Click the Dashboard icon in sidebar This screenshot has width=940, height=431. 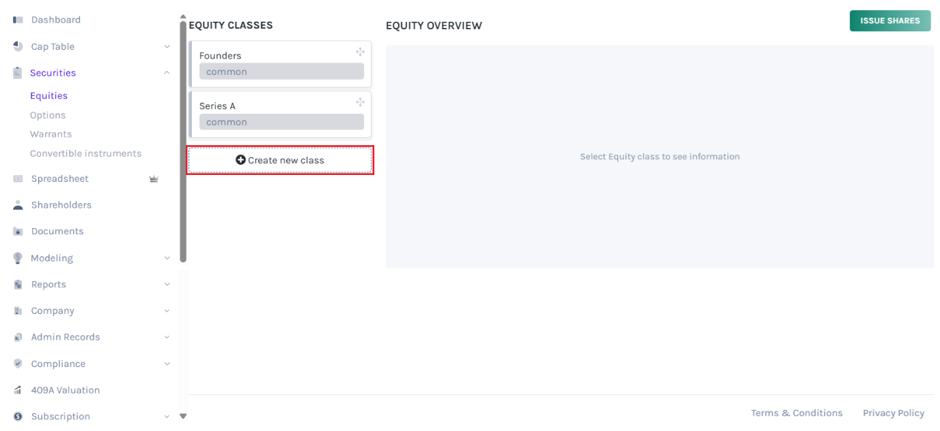tap(18, 20)
